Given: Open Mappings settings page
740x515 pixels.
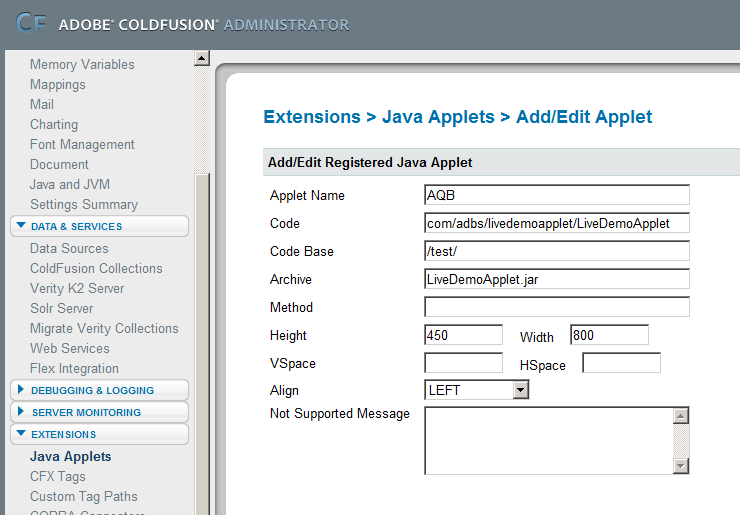Looking at the screenshot, I should (58, 84).
